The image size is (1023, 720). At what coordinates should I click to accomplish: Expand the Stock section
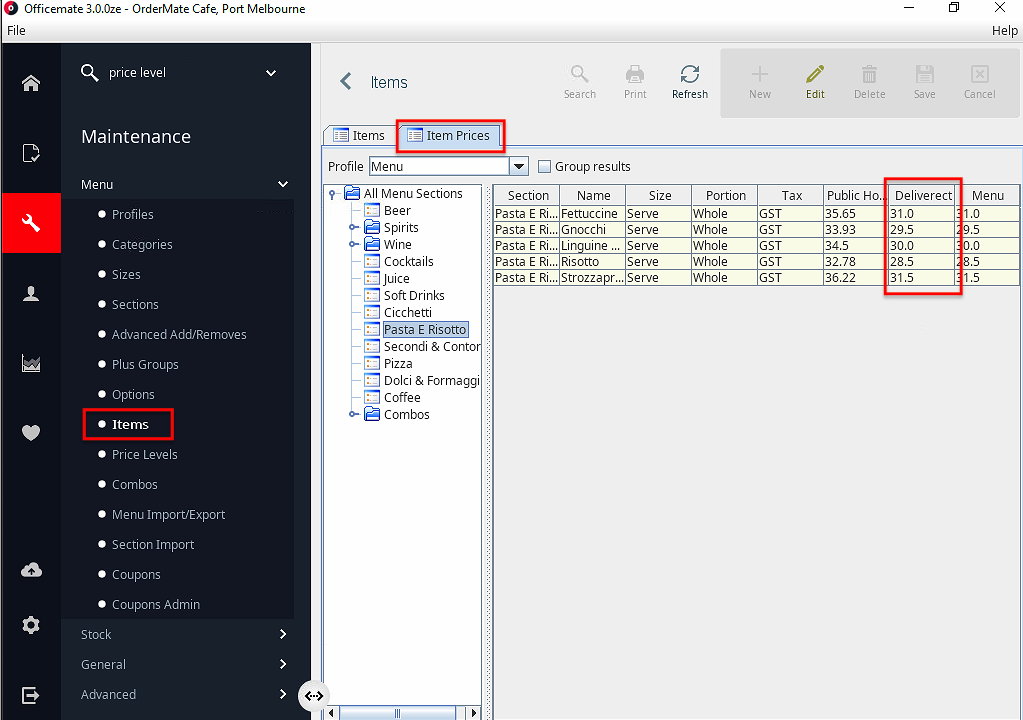(282, 634)
